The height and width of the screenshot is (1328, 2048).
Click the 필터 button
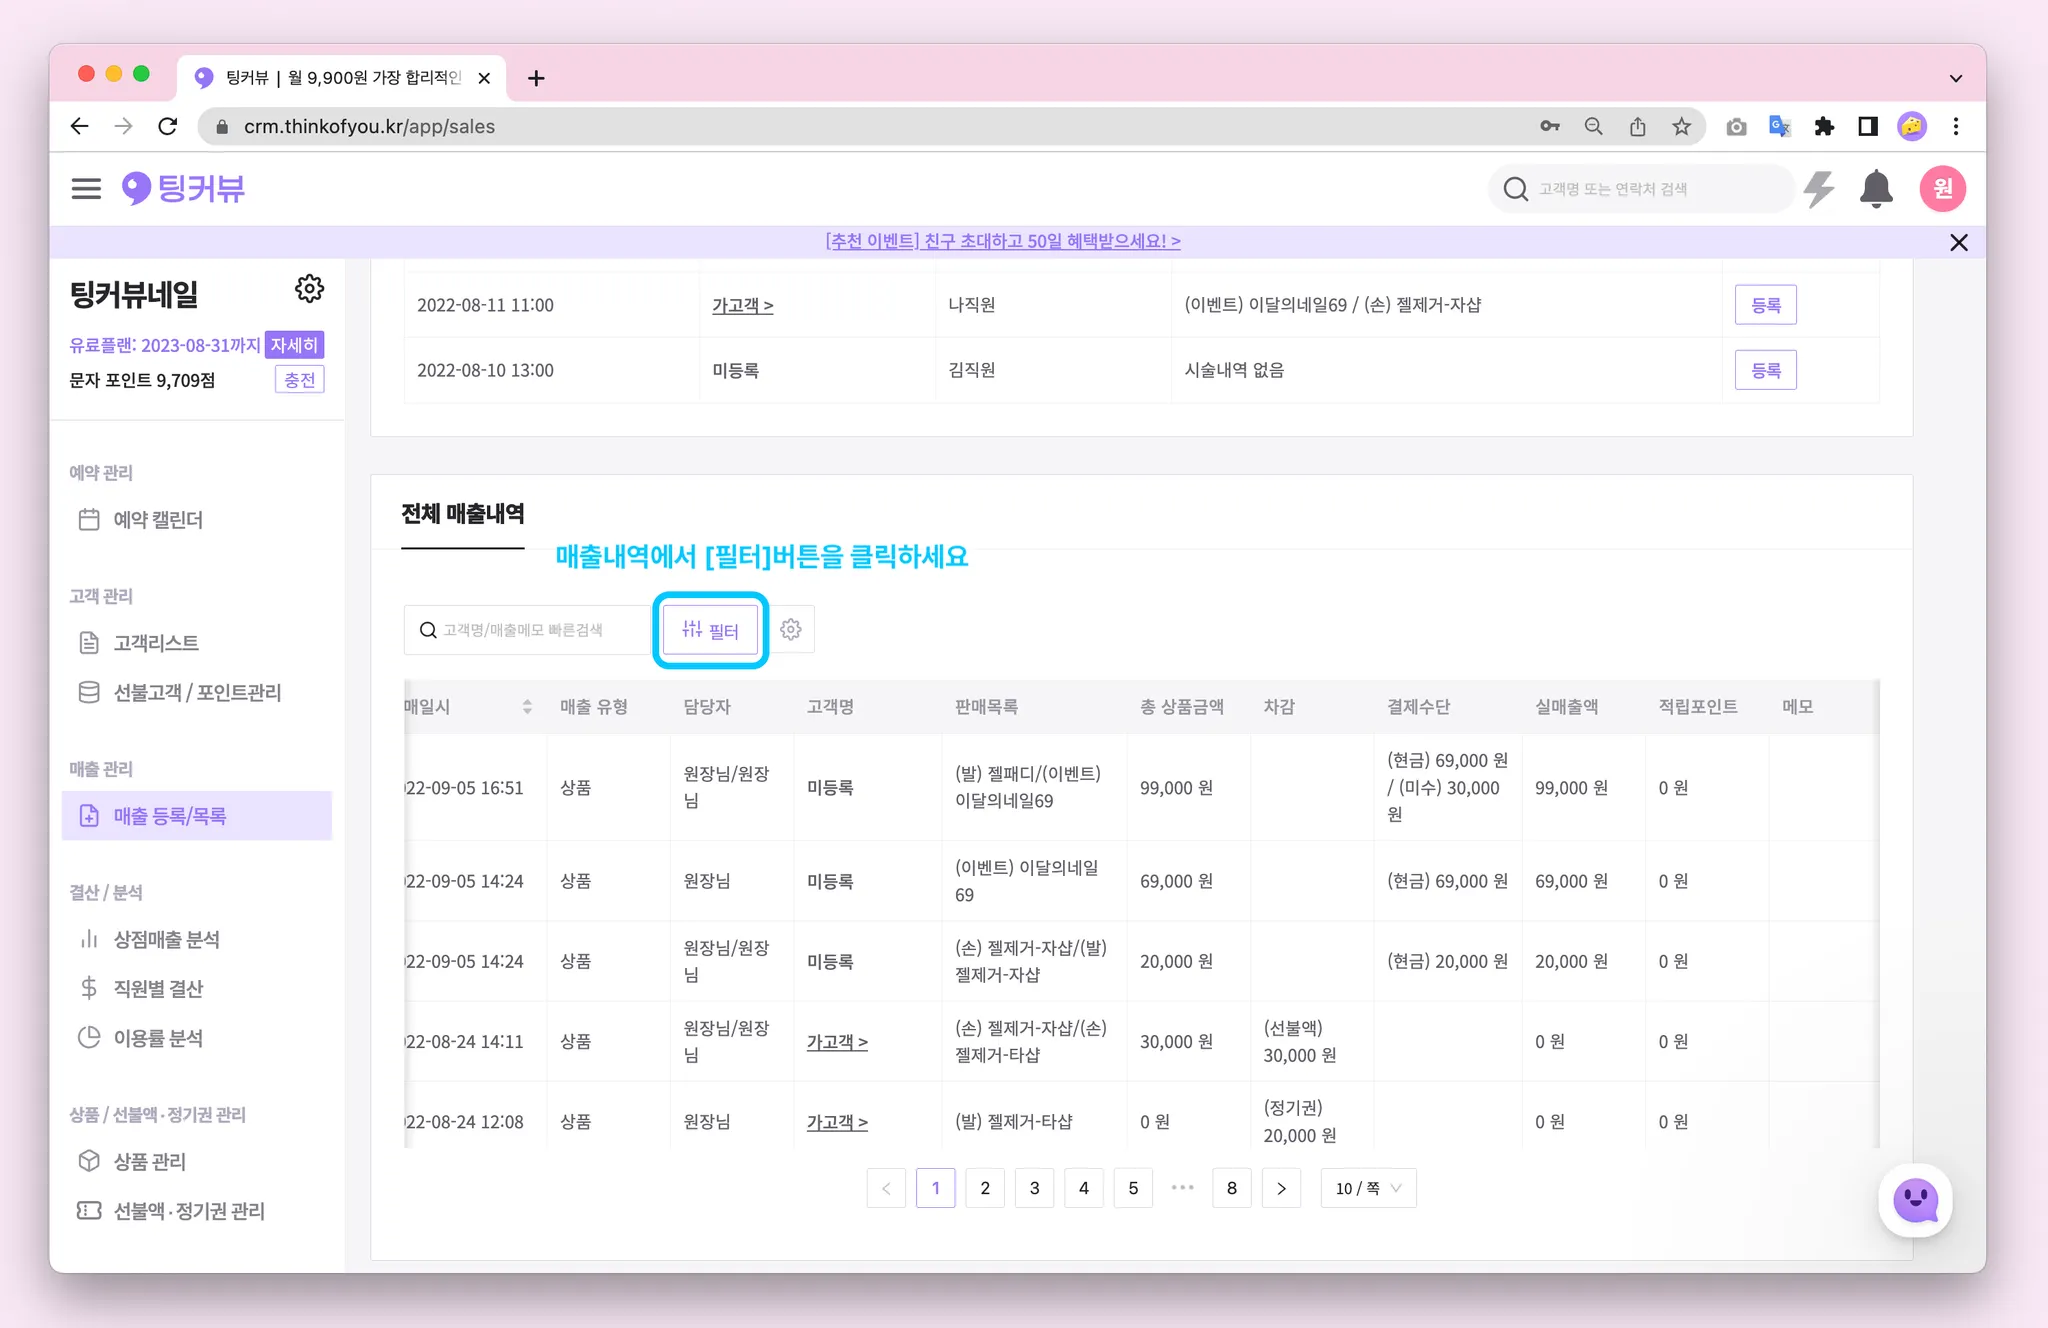coord(710,630)
